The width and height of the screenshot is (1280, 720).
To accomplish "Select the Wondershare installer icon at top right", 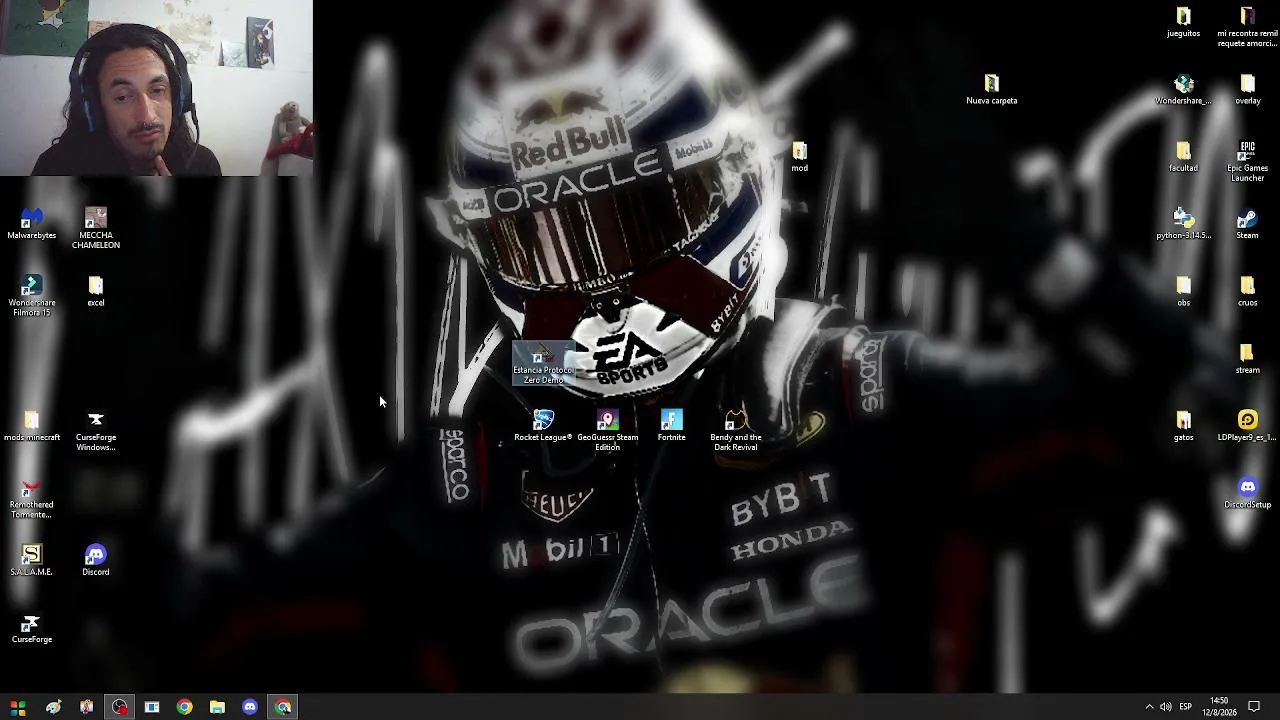I will (1184, 89).
